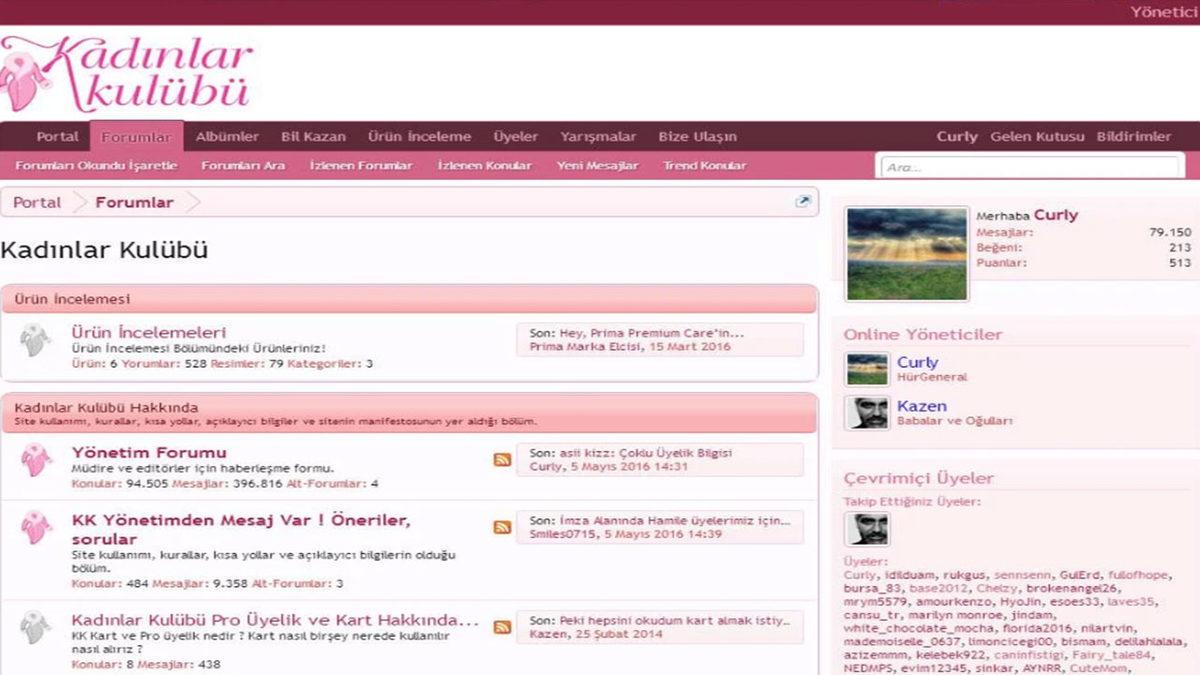Image resolution: width=1200 pixels, height=675 pixels.
Task: Open the Albümler tab
Action: pyautogui.click(x=227, y=137)
